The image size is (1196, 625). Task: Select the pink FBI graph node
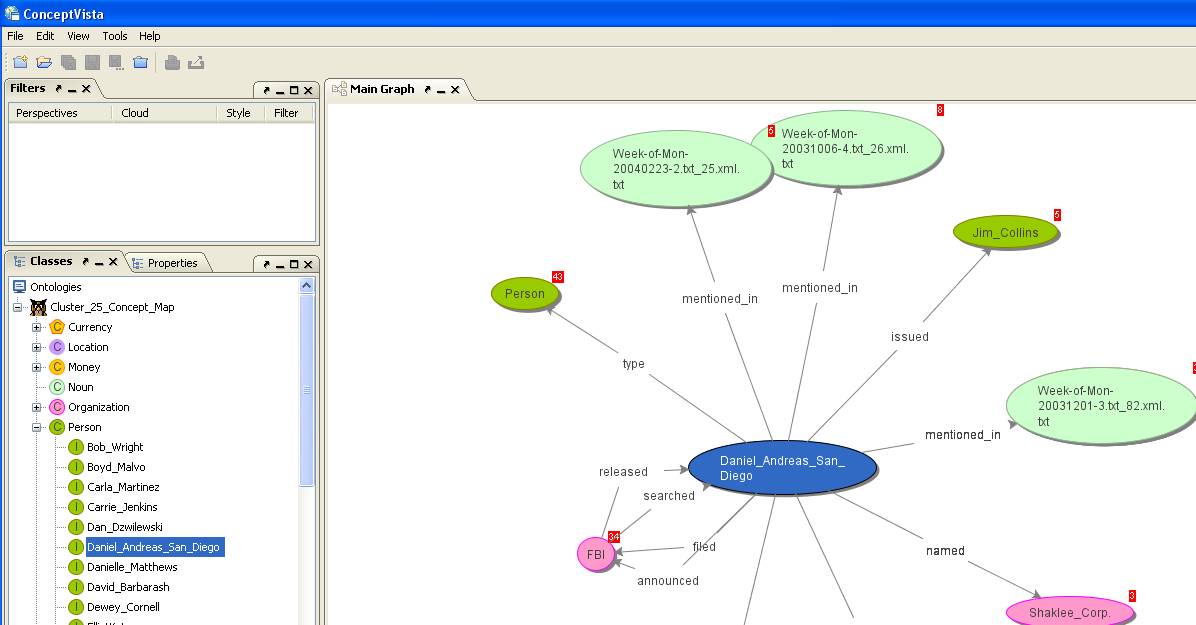[594, 554]
